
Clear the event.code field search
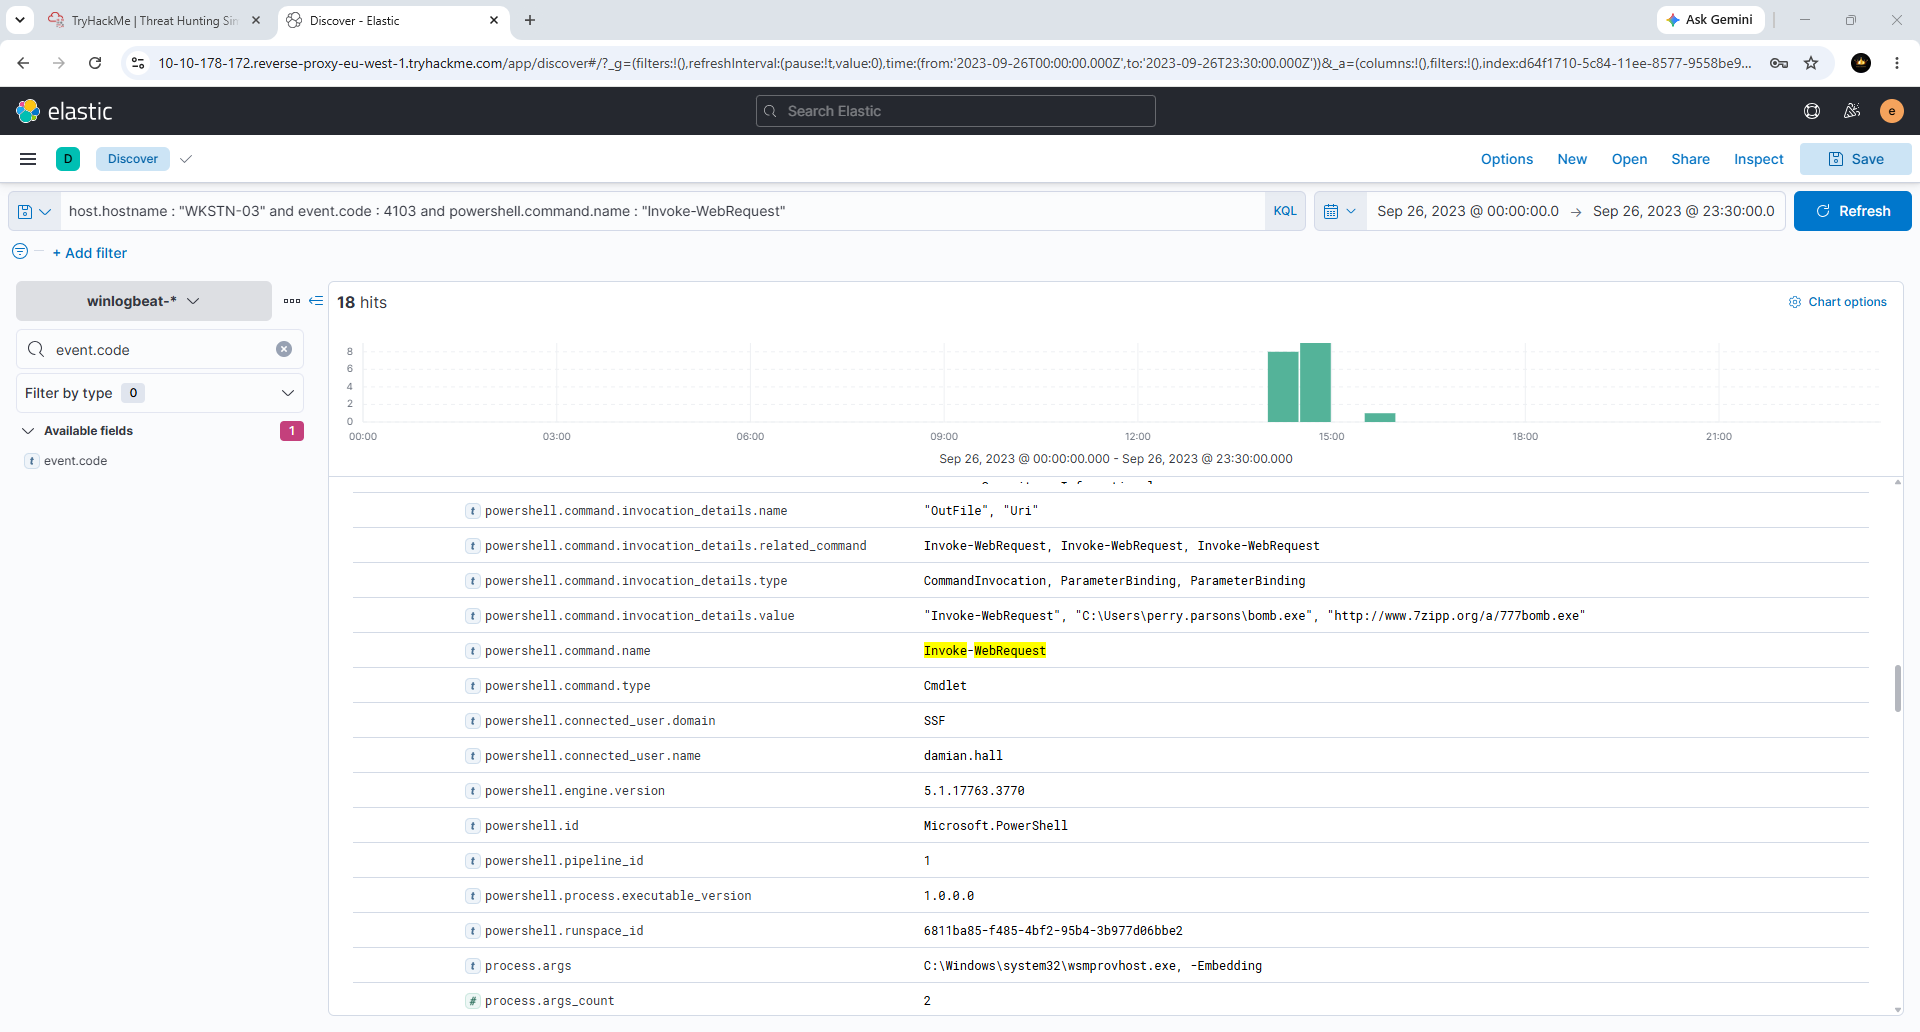point(284,349)
